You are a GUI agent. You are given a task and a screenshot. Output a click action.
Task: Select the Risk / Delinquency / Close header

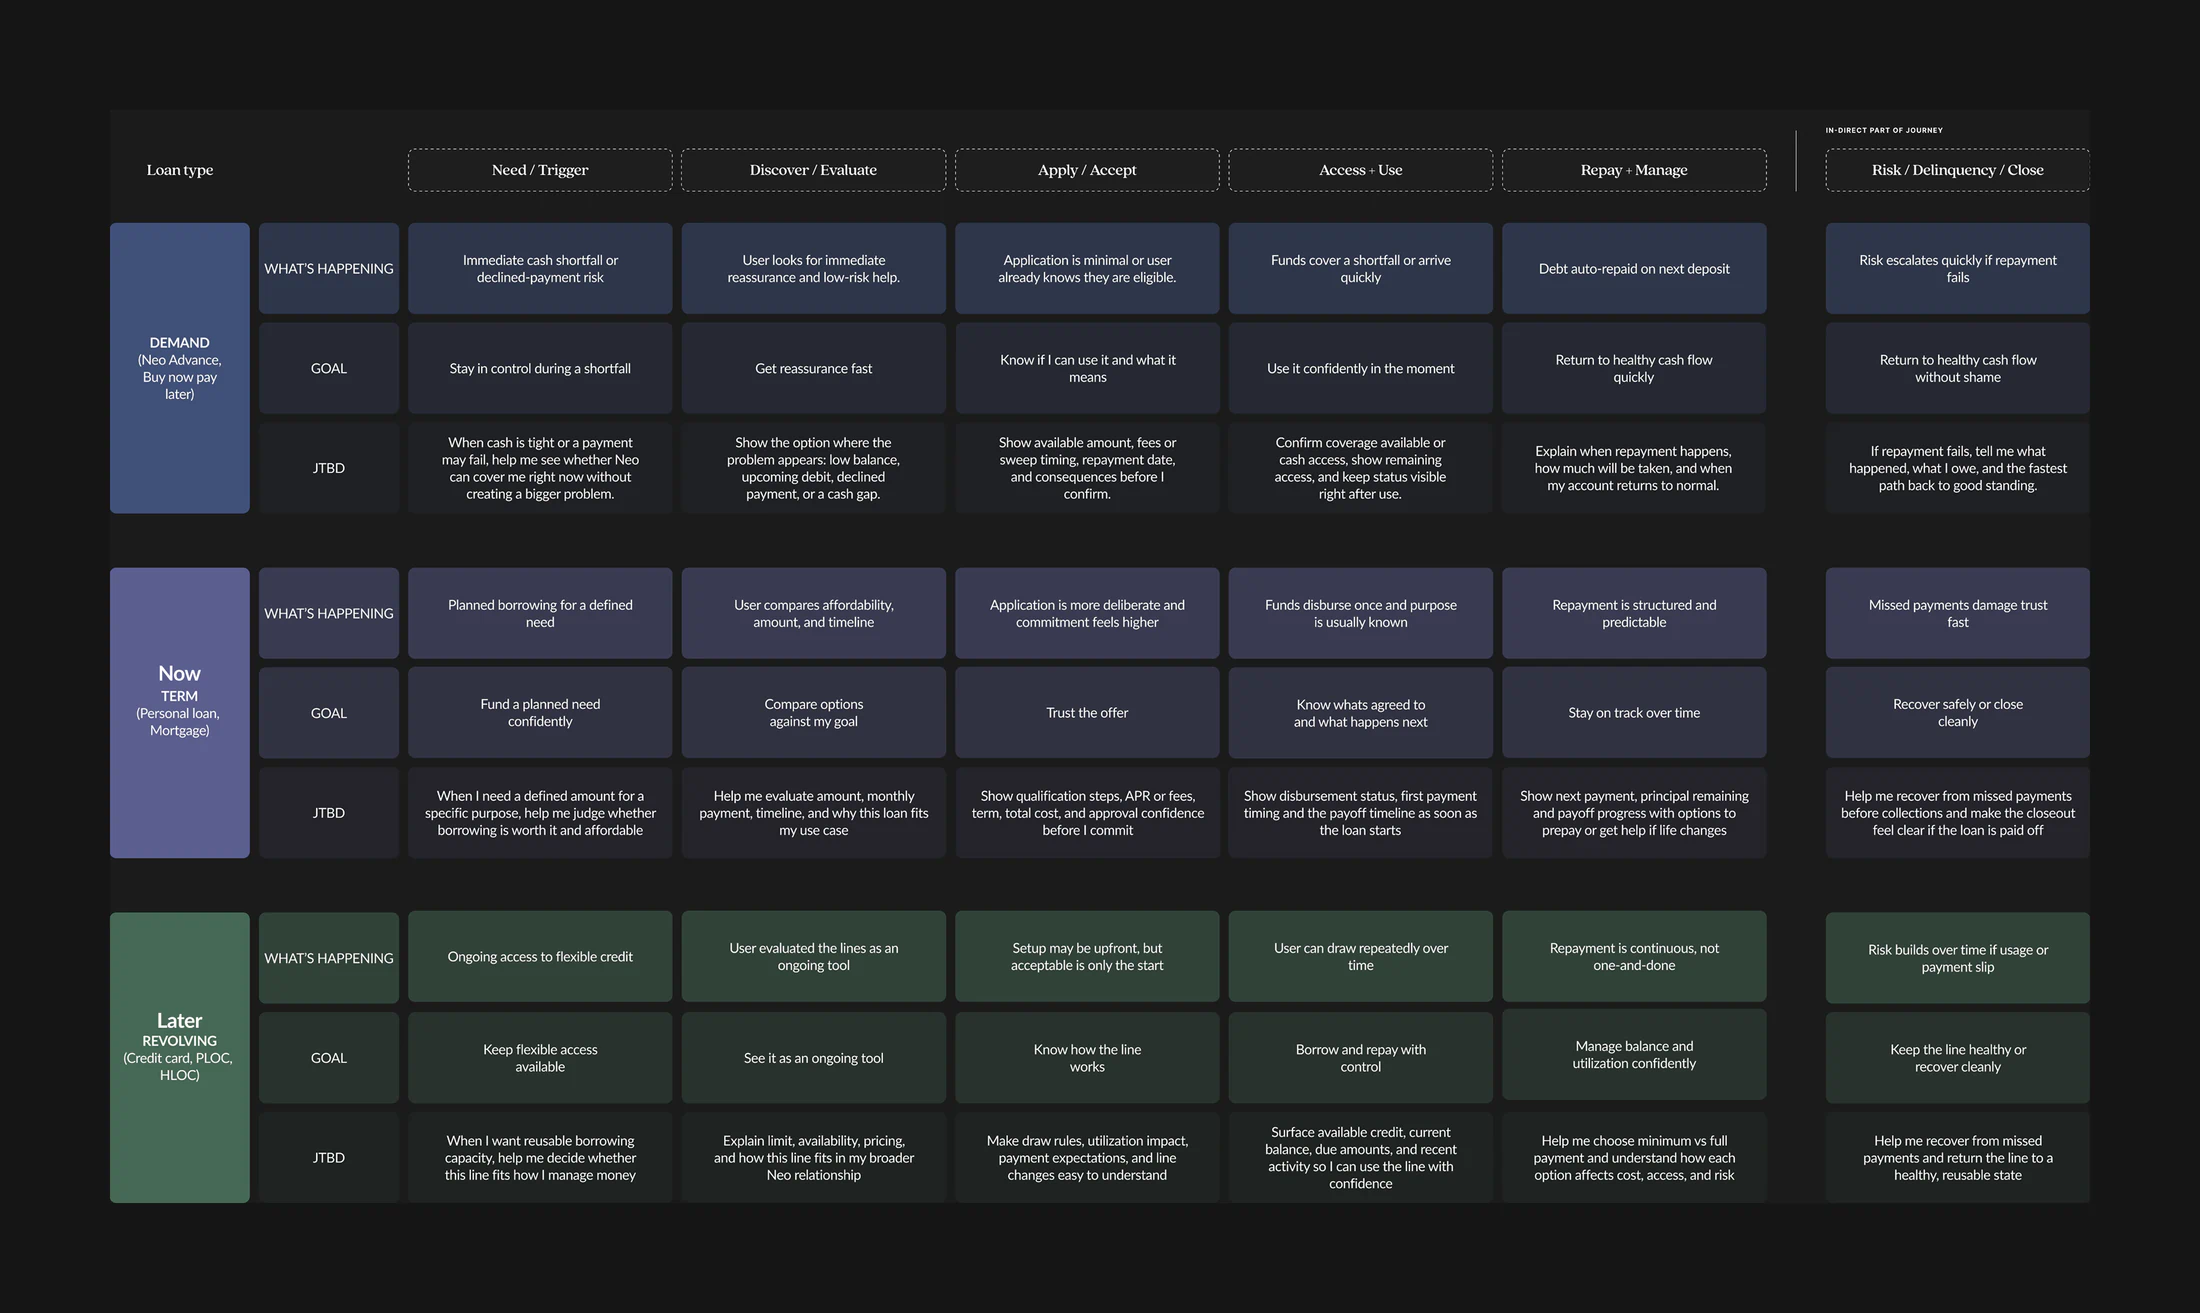1957,170
